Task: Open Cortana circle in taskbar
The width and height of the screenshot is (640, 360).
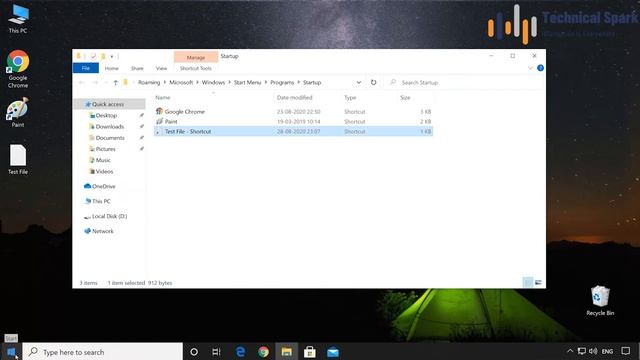Action: pos(194,352)
